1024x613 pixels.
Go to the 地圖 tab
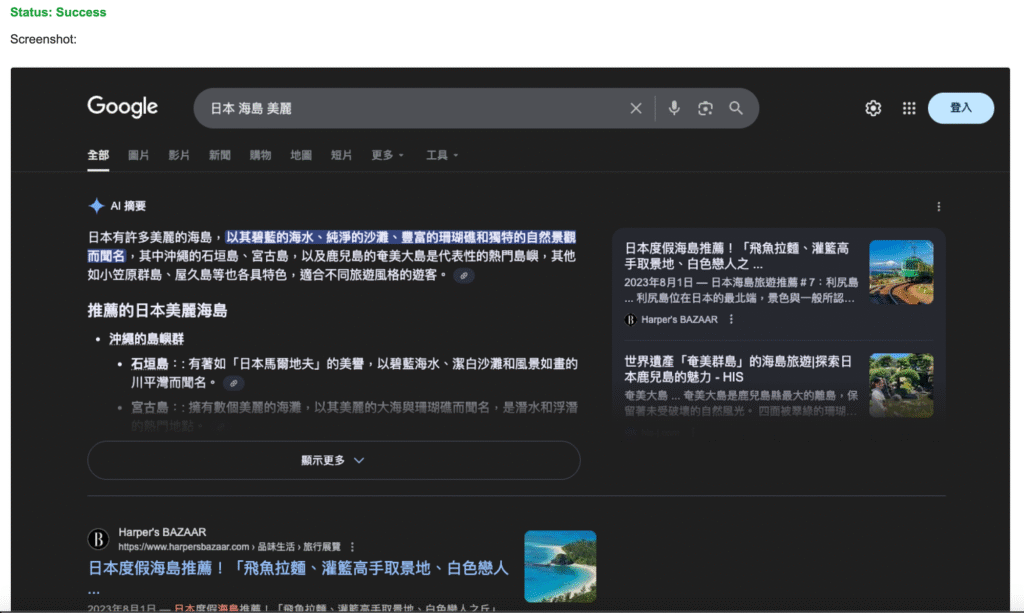point(301,155)
